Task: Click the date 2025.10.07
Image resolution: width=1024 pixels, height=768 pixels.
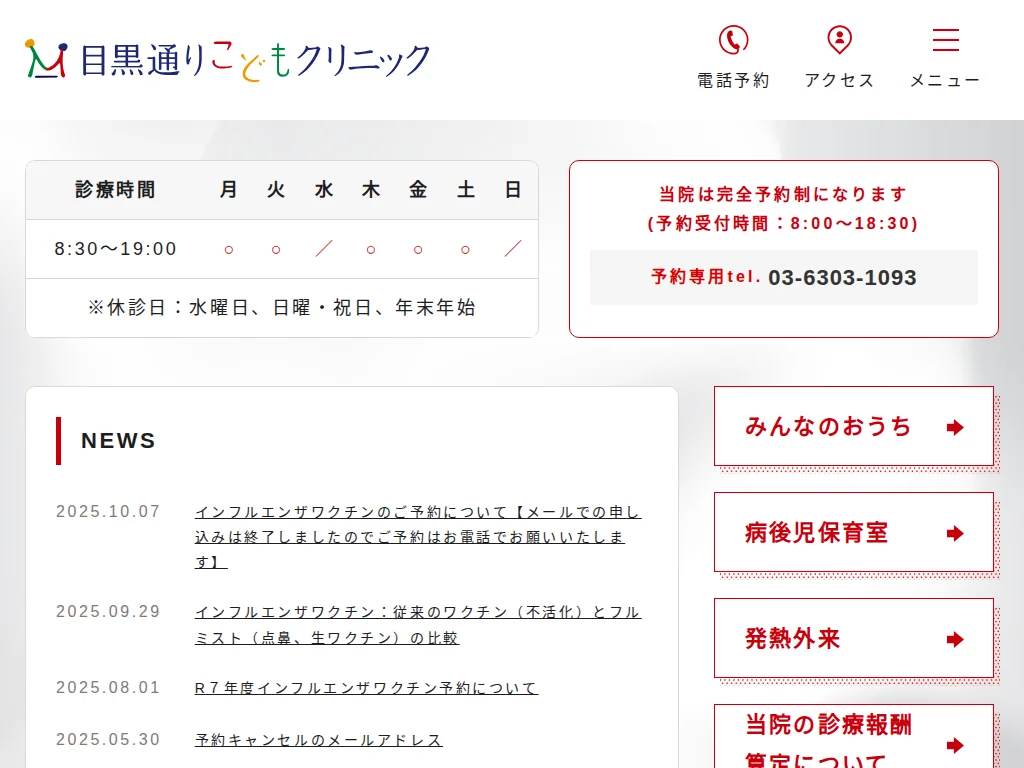Action: pos(108,511)
